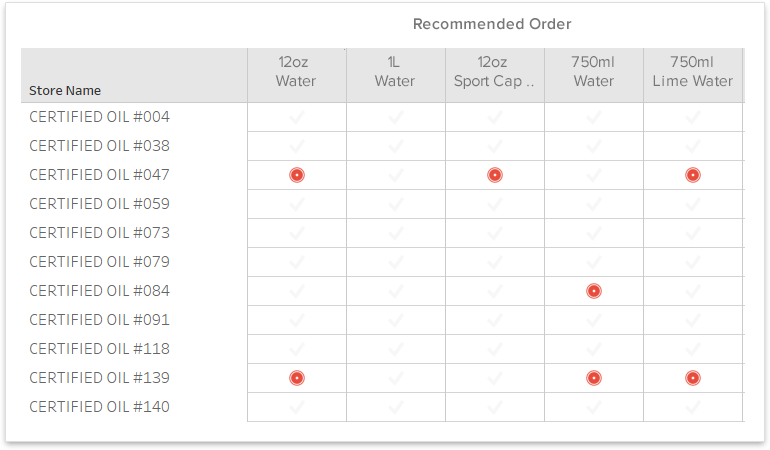Screen dimensions: 770x450
Task: Click red alert for #047 750ml Lime Water
Action: tap(692, 175)
